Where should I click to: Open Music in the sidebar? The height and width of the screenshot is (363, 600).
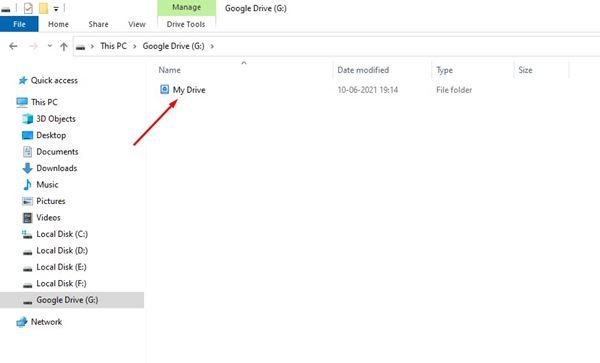pyautogui.click(x=47, y=184)
